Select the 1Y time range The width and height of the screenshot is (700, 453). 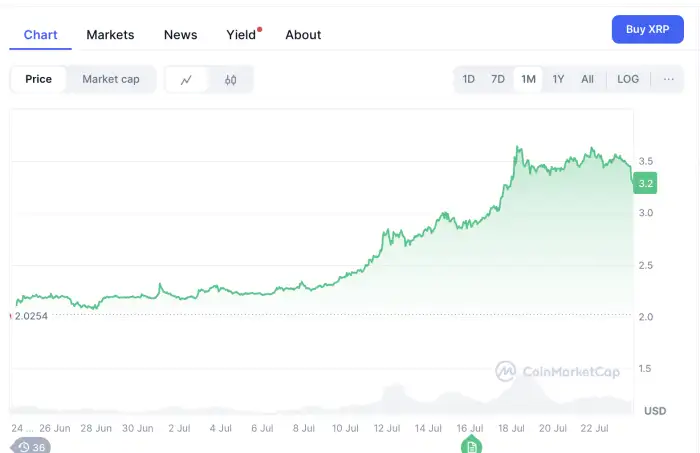point(558,79)
